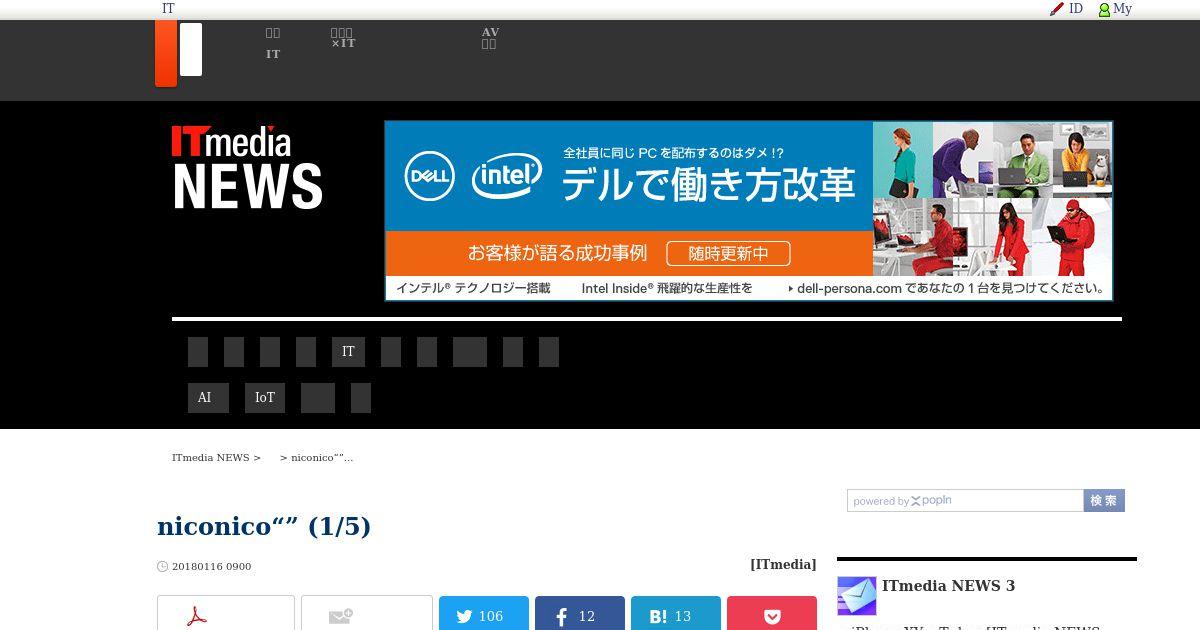Click the white ITmedia header tab
This screenshot has width=1200, height=630.
point(191,49)
